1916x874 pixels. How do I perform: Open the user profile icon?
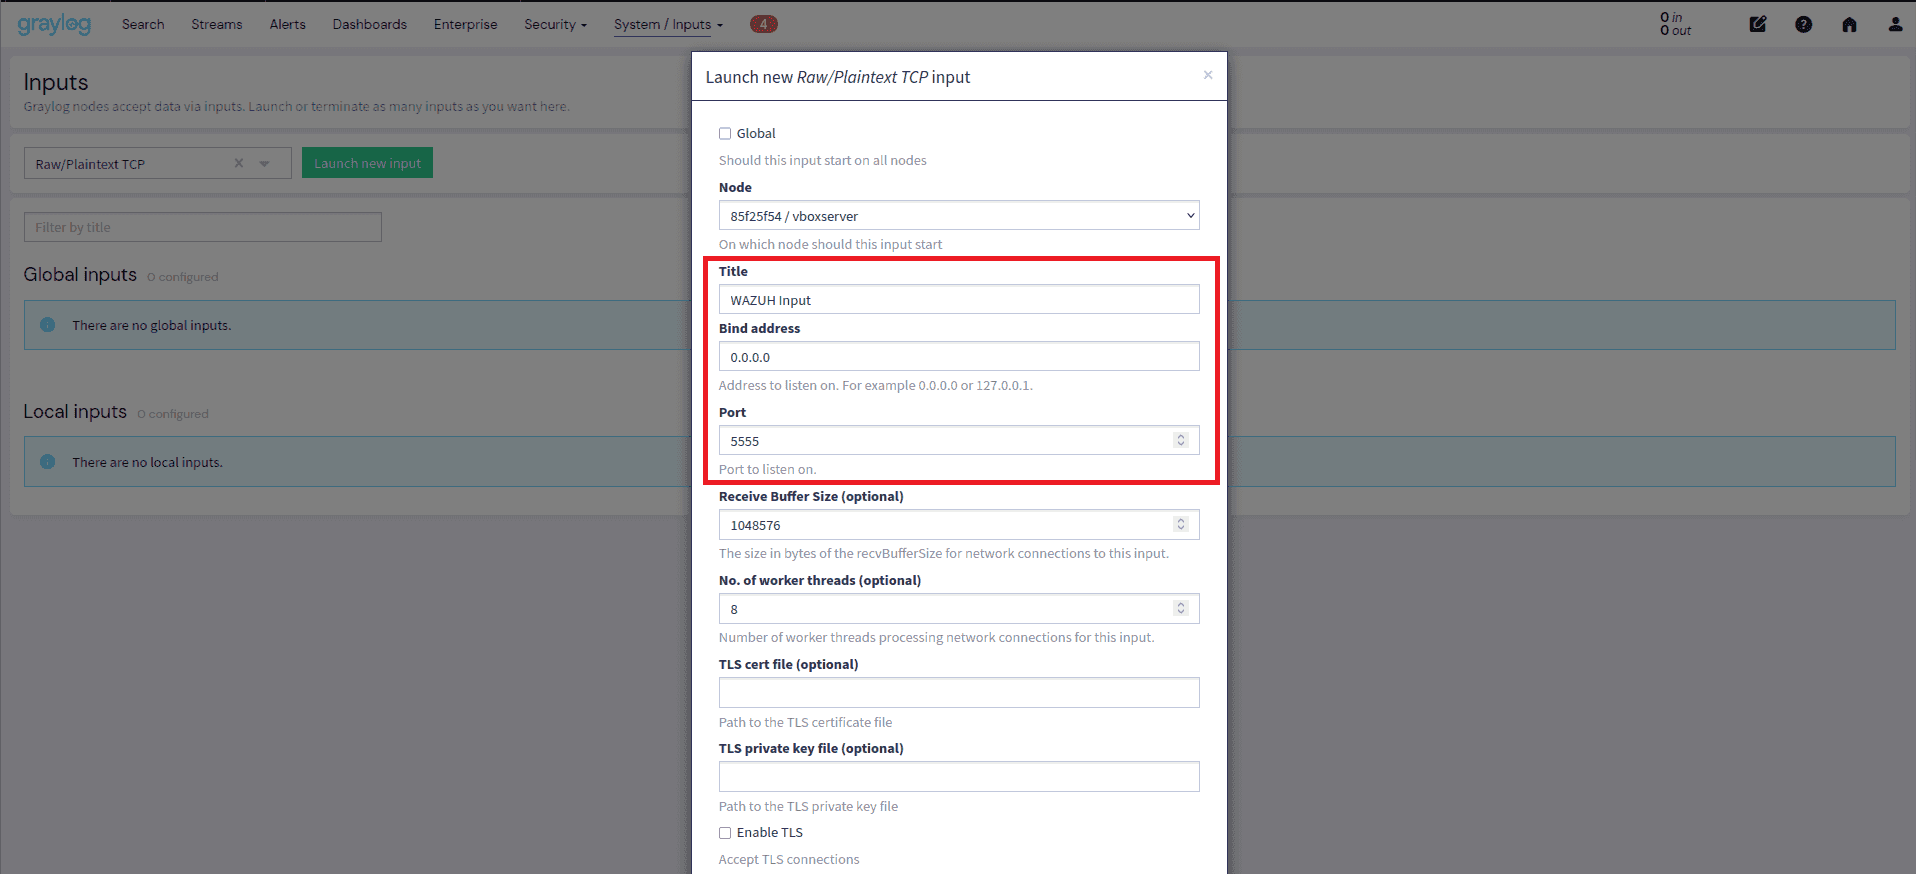1895,24
